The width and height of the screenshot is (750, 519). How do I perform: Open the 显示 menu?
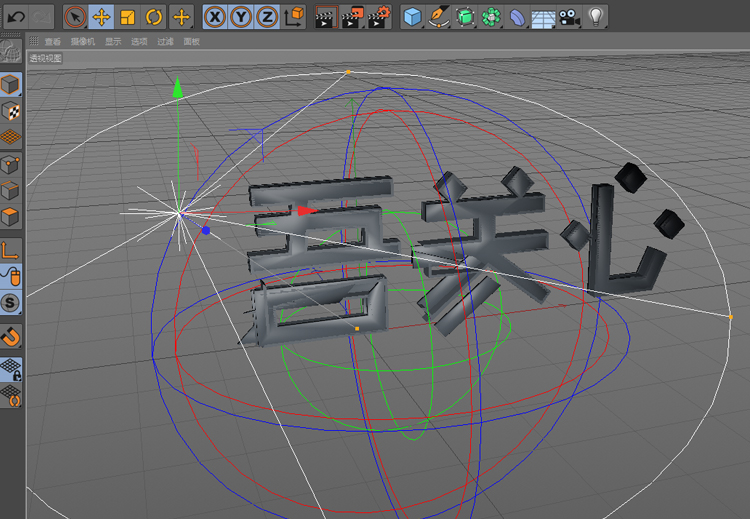(x=113, y=42)
